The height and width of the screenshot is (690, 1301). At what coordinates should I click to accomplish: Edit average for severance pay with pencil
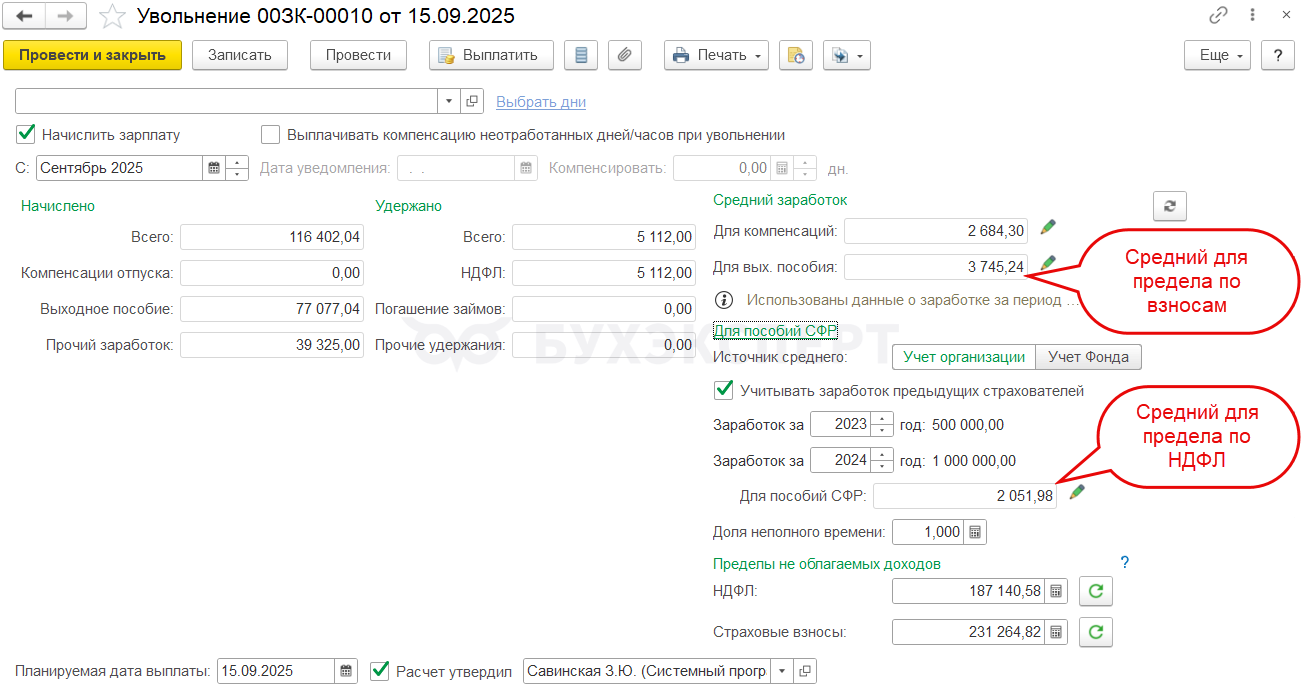point(1048,263)
